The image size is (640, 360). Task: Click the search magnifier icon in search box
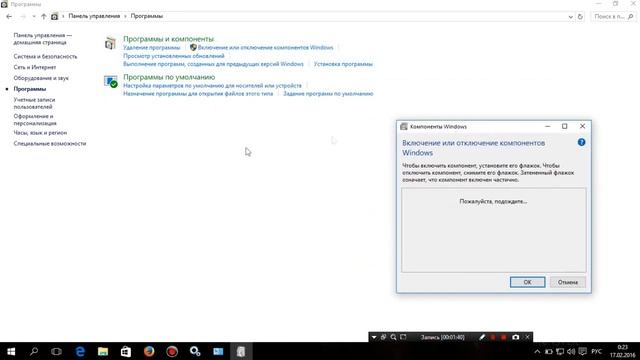pos(631,16)
